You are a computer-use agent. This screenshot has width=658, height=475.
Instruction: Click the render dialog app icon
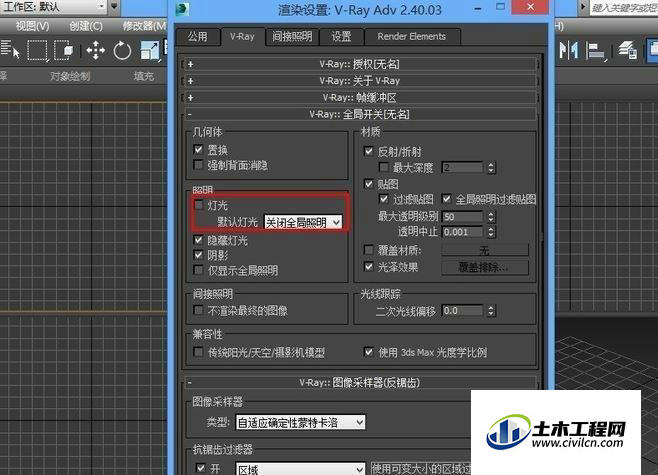click(182, 9)
